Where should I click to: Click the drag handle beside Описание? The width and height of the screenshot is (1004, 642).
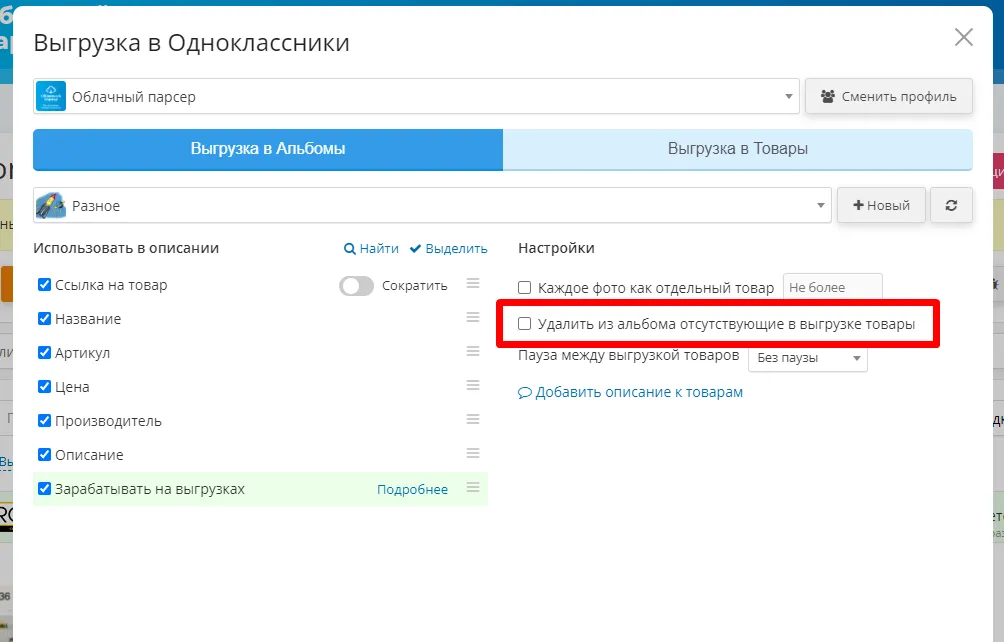click(x=473, y=453)
